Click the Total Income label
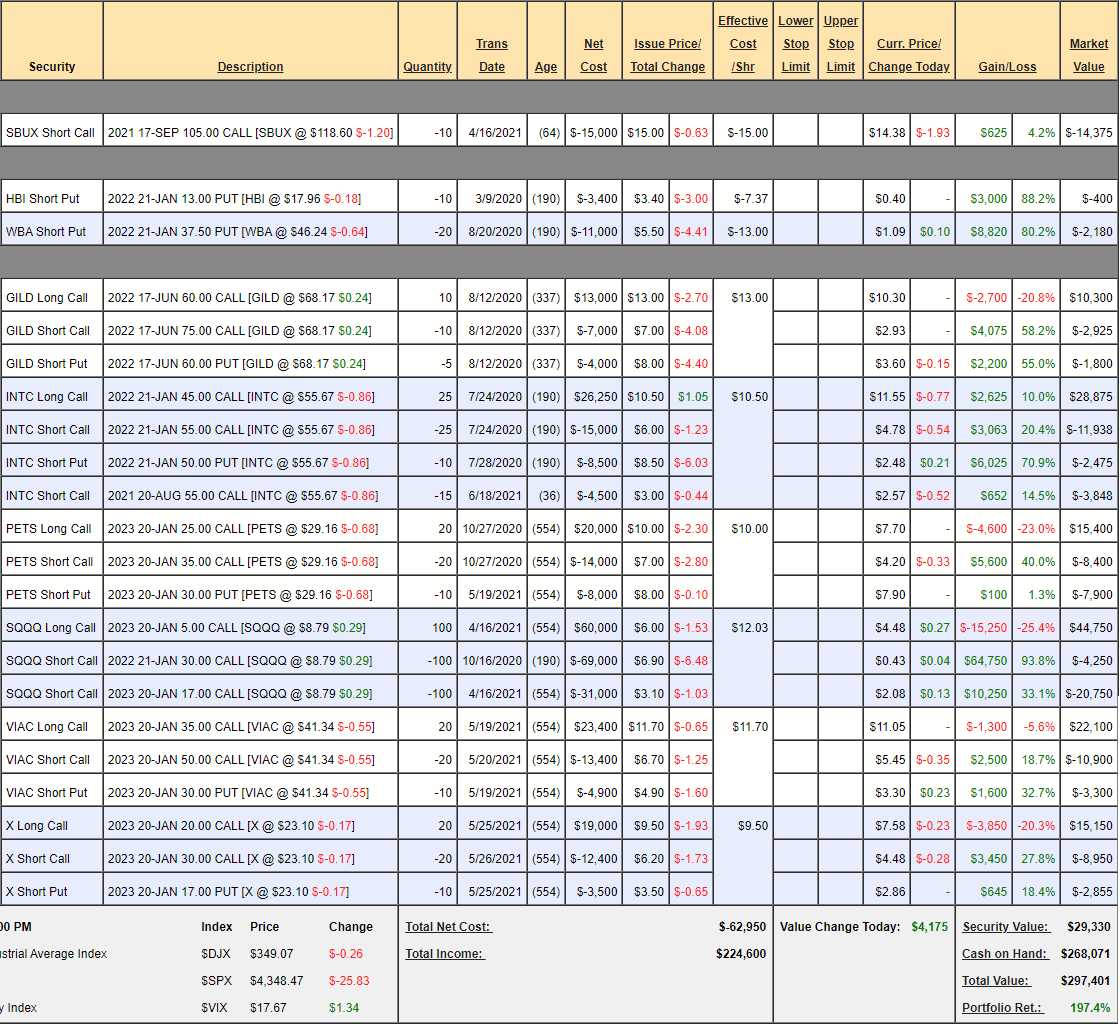The height and width of the screenshot is (1024, 1120). point(444,954)
